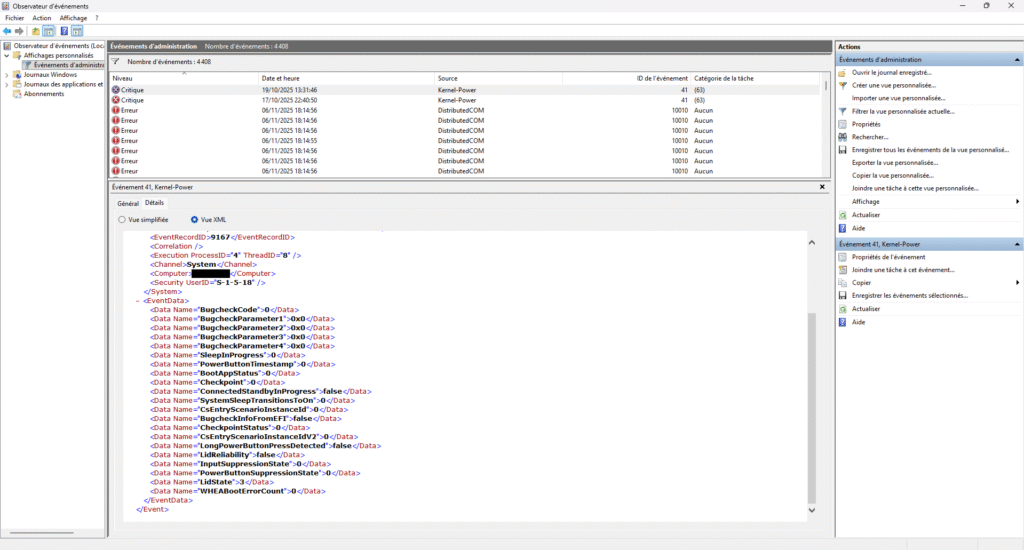Click the funnel icon next to Créer une vue personnalisée
1024x550 pixels.
click(x=843, y=85)
